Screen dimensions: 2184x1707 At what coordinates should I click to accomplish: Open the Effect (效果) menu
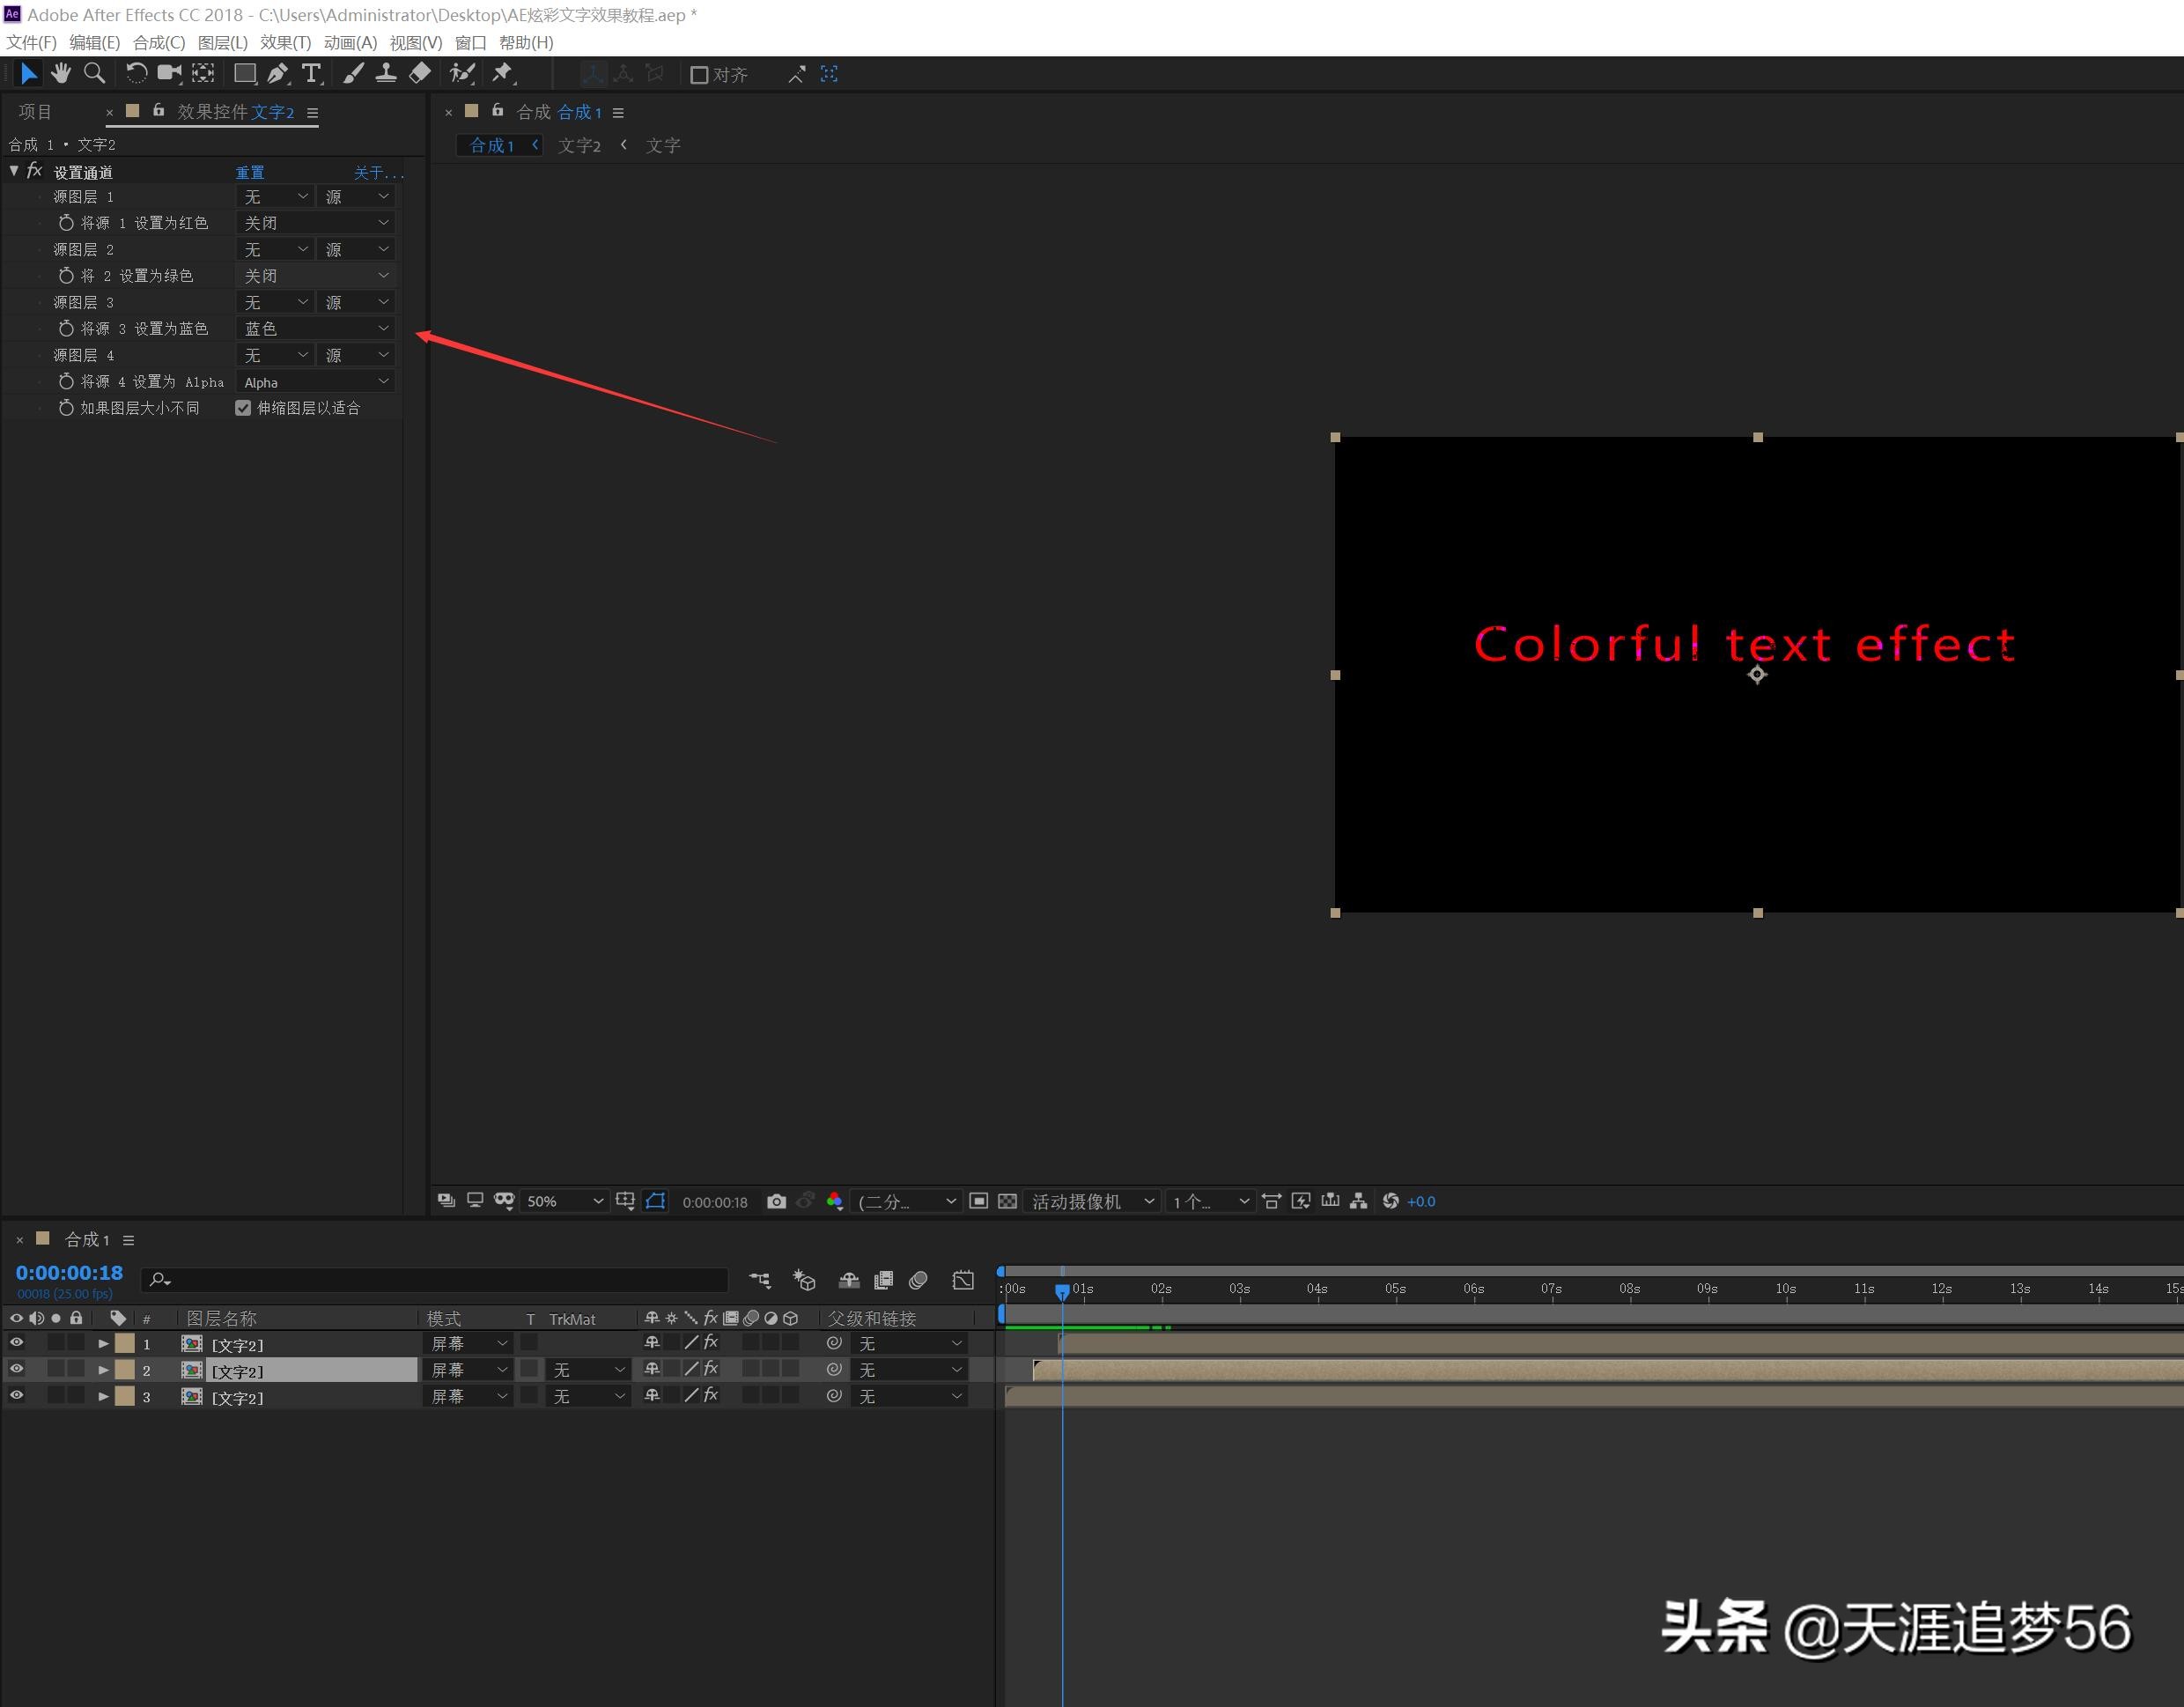285,42
